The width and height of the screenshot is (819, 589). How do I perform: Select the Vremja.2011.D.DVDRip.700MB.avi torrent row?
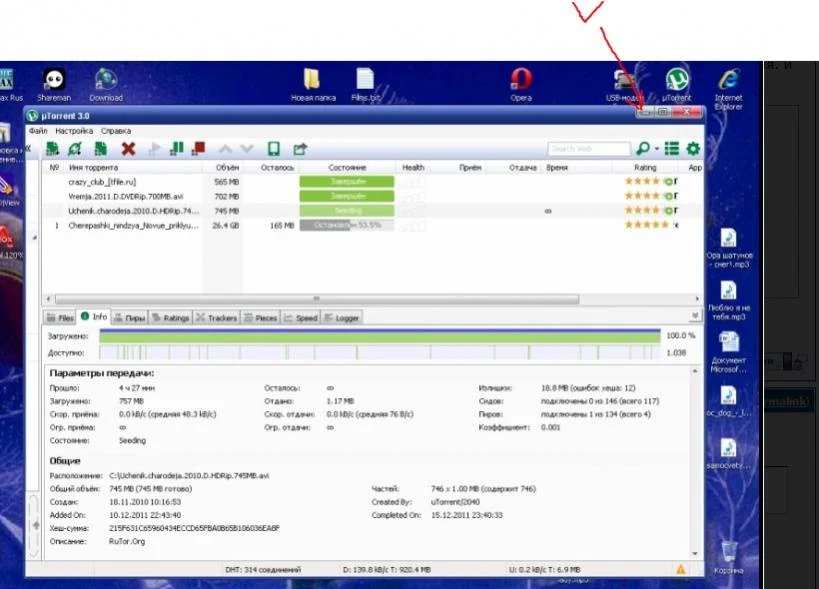(372, 196)
